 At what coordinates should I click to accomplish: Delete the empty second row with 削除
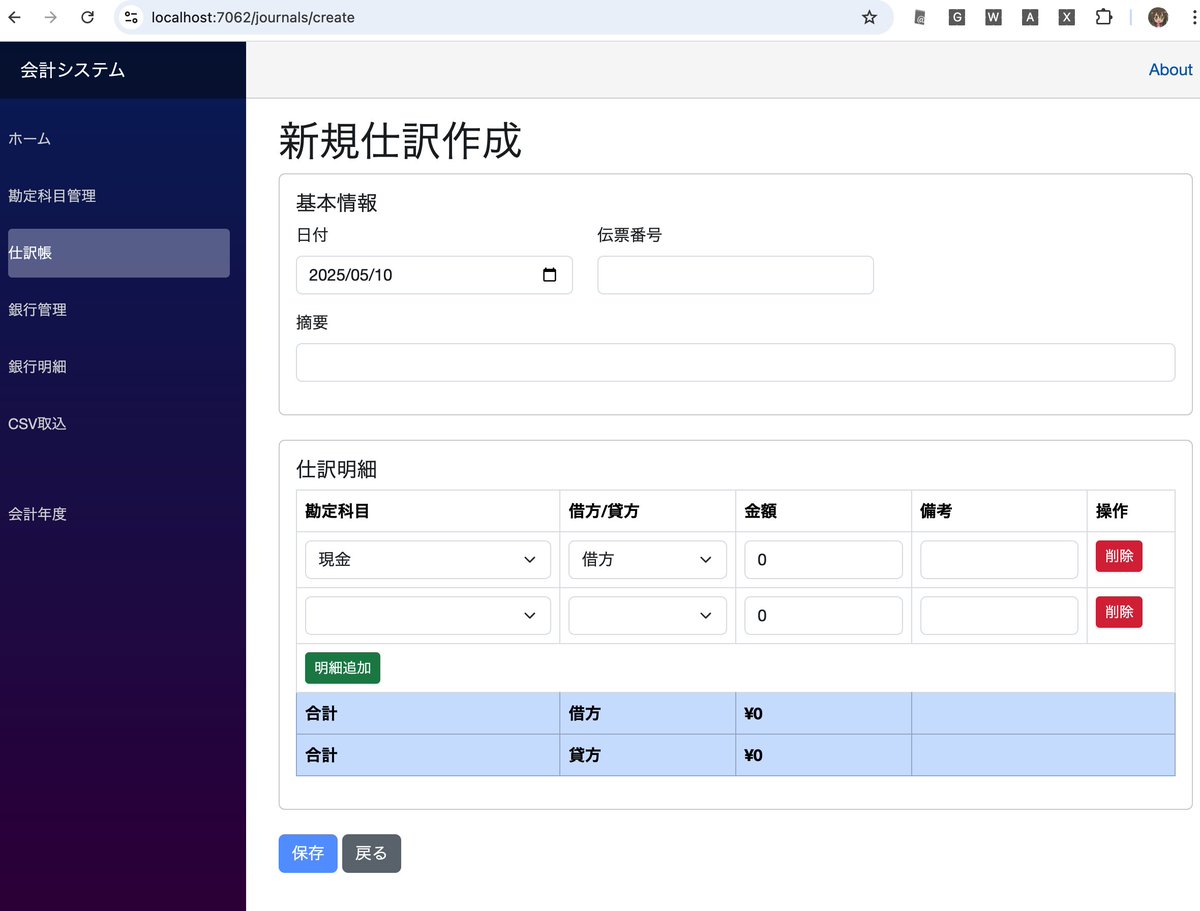tap(1119, 612)
